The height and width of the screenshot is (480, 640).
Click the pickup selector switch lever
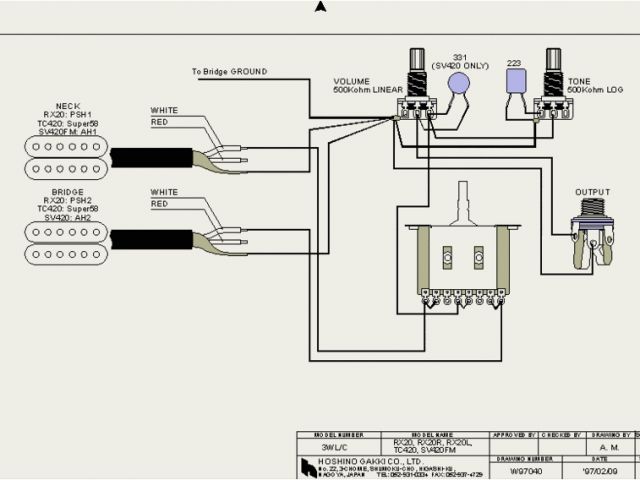point(463,202)
